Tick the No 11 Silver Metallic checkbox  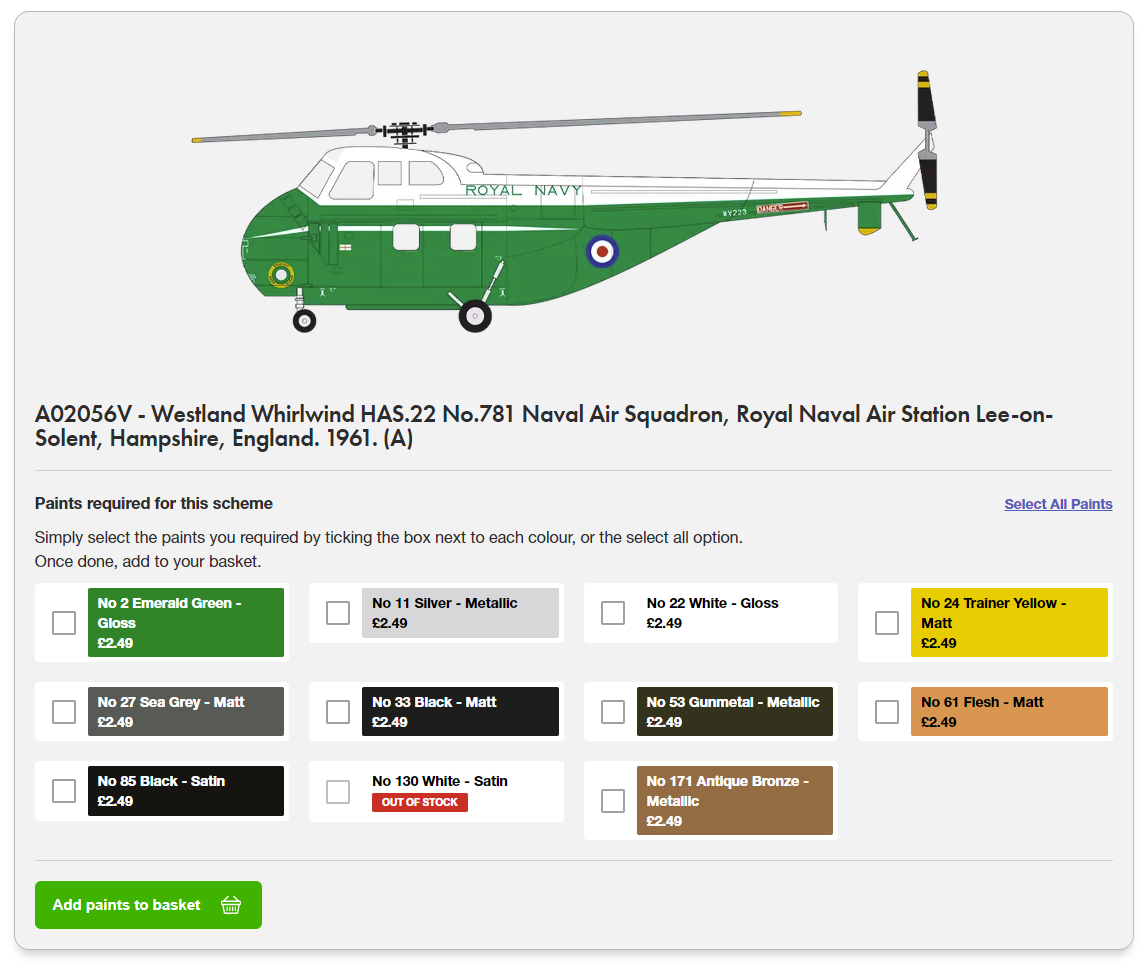click(338, 613)
